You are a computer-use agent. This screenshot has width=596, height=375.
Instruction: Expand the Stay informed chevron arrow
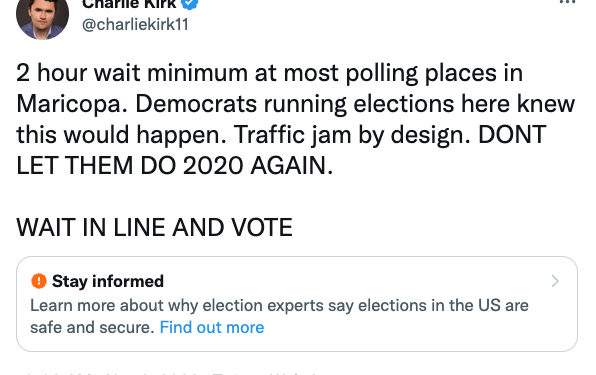coord(555,281)
